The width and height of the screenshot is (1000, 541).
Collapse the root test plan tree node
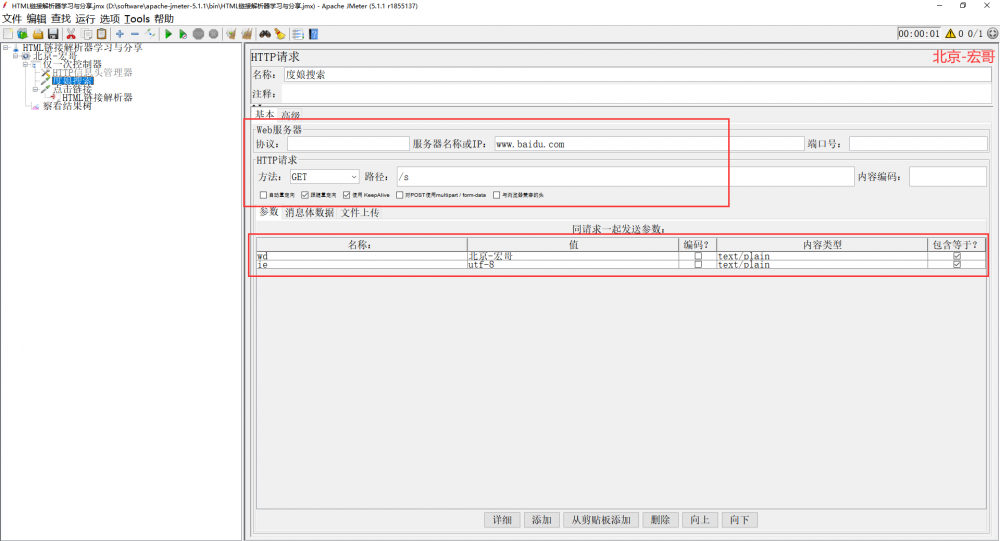(6, 48)
